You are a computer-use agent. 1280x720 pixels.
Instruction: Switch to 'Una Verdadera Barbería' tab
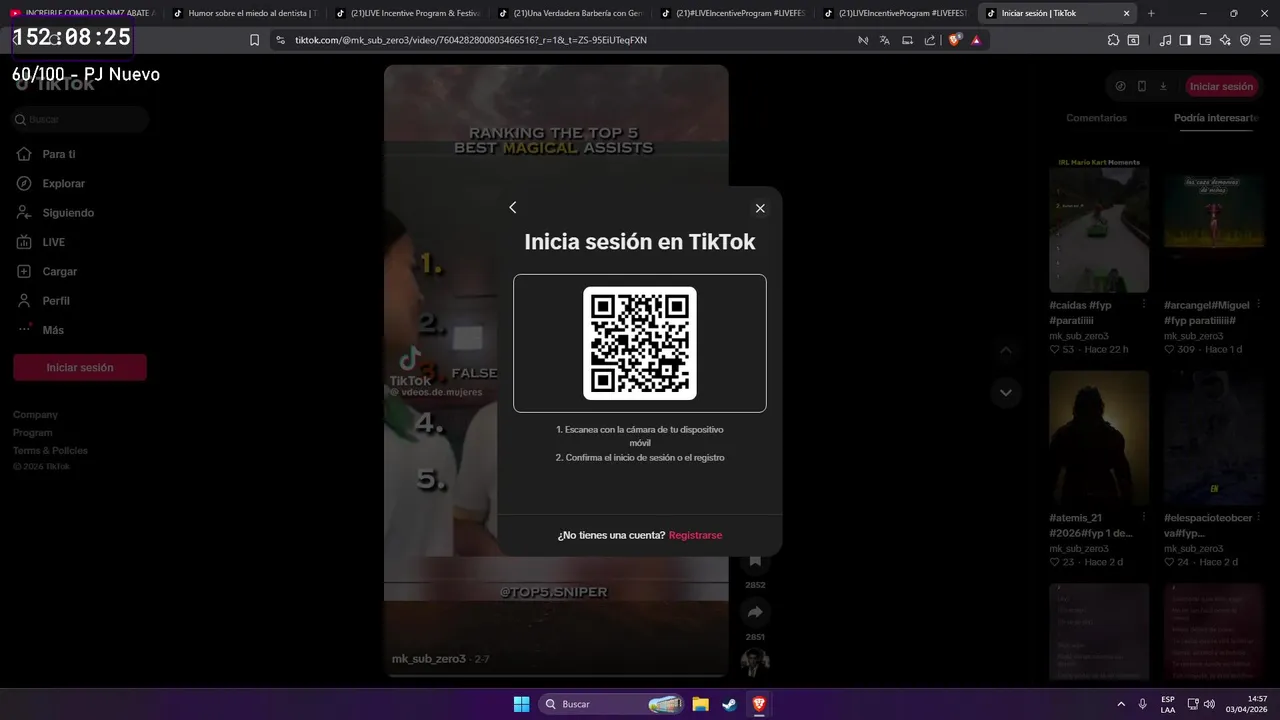[569, 13]
